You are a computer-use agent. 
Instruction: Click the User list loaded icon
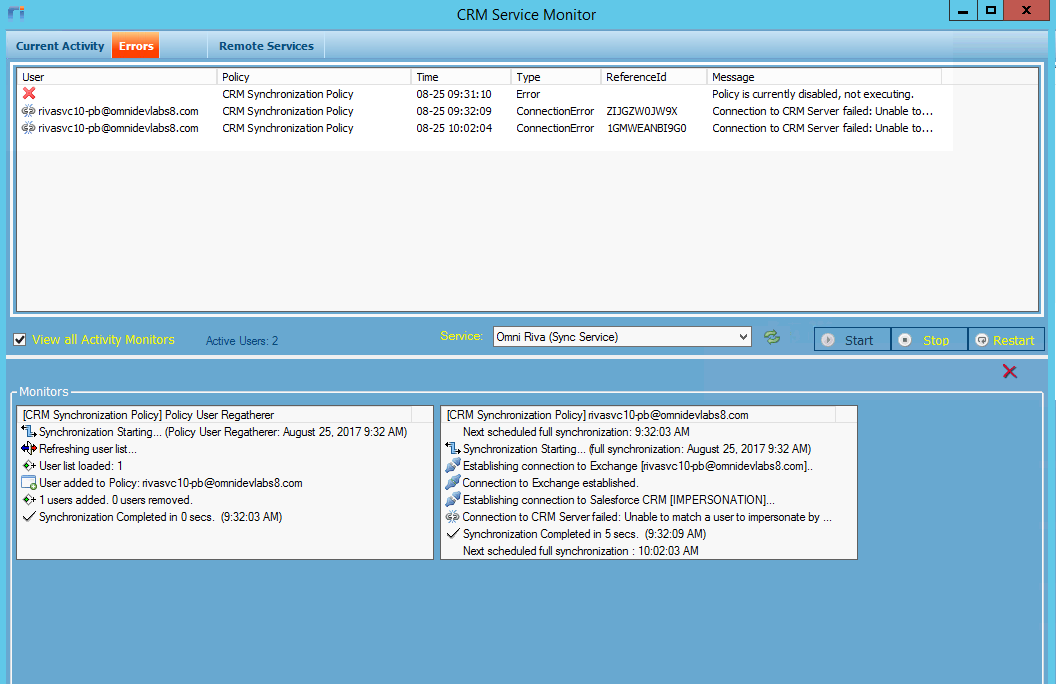(x=29, y=465)
